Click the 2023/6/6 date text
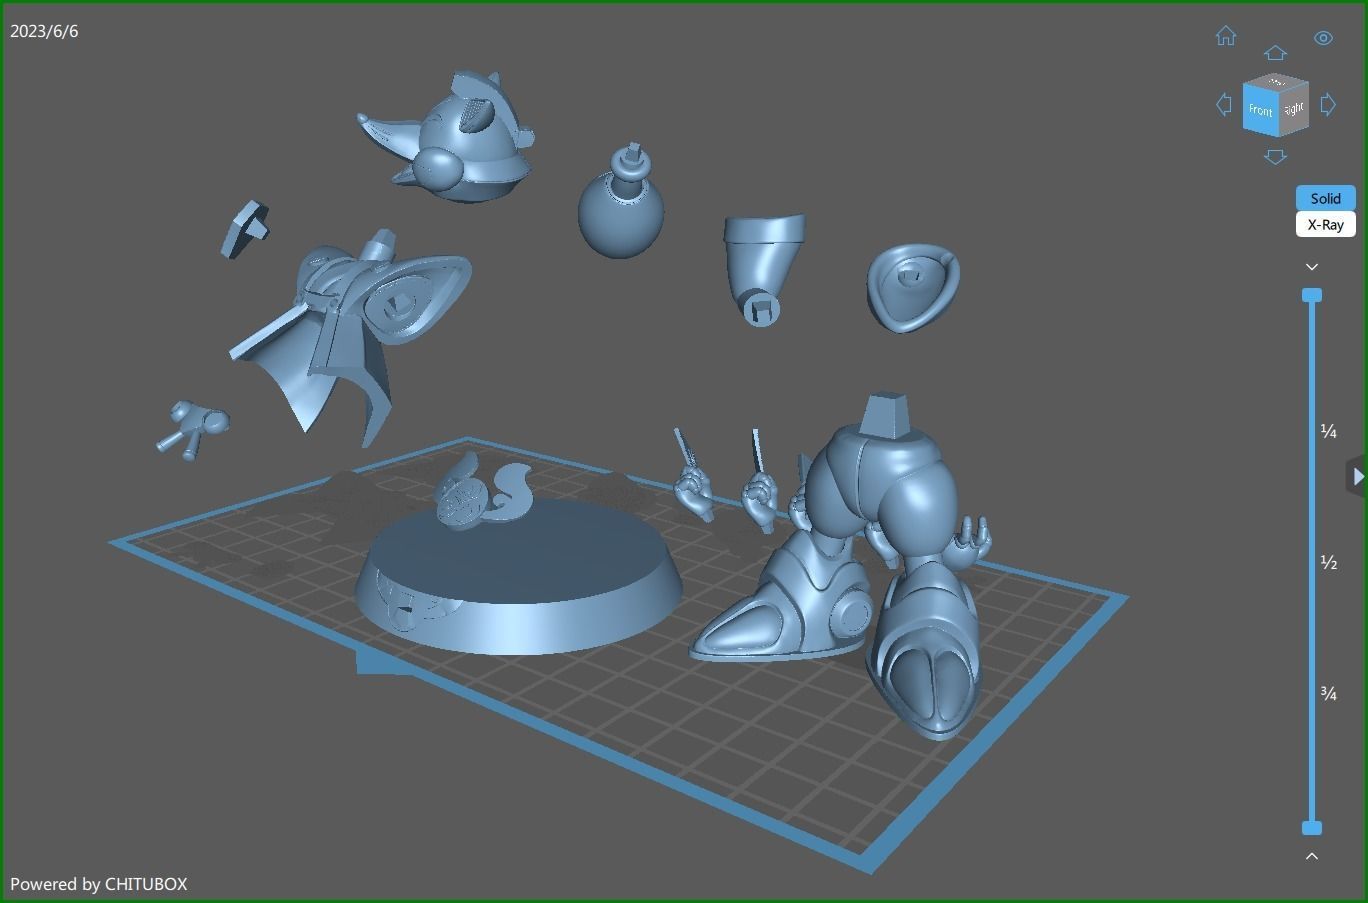The height and width of the screenshot is (903, 1368). 44,31
